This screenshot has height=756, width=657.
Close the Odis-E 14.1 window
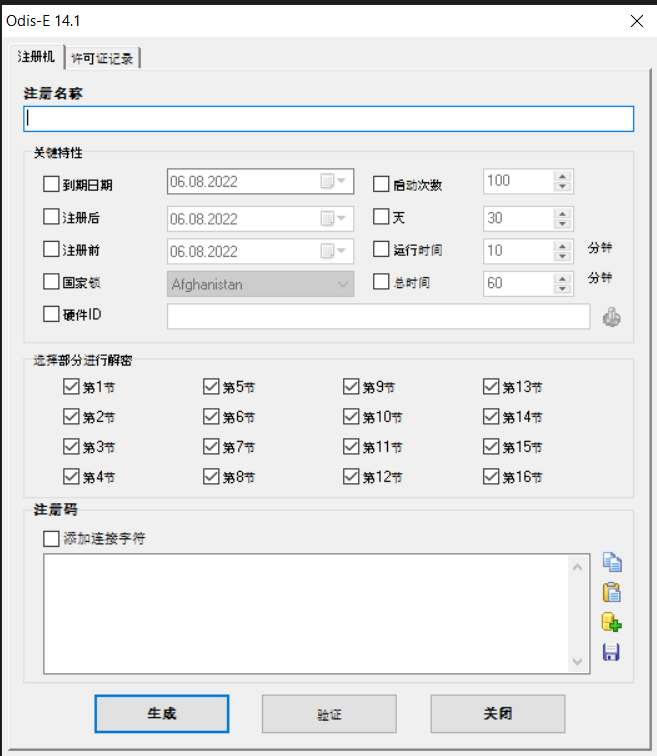tap(635, 20)
